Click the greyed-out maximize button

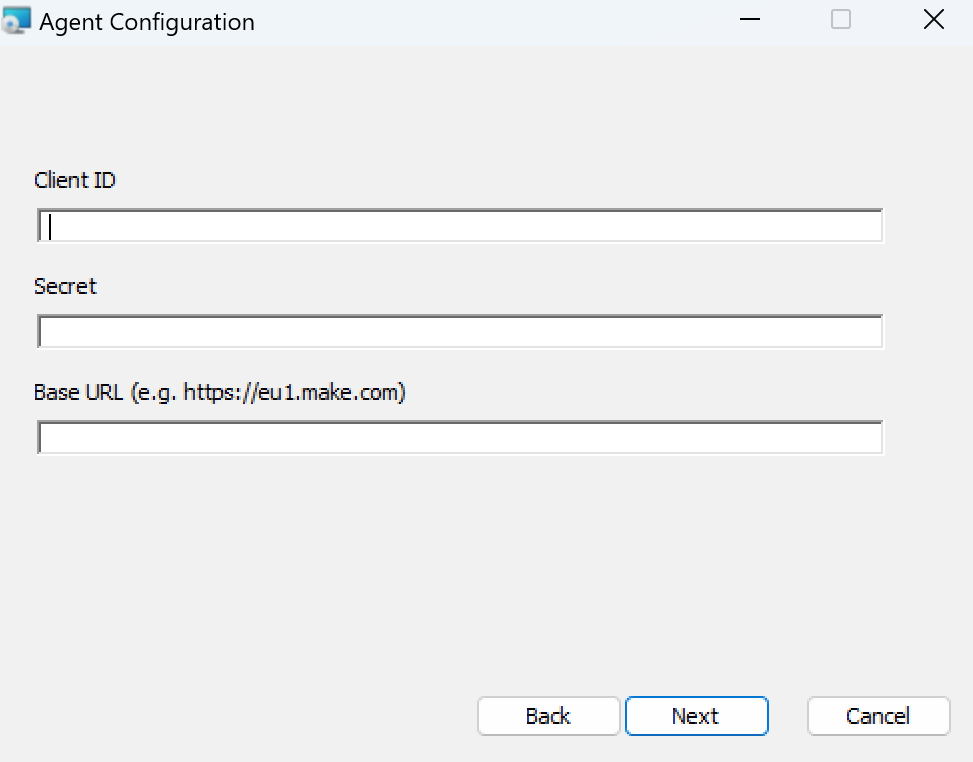841,19
